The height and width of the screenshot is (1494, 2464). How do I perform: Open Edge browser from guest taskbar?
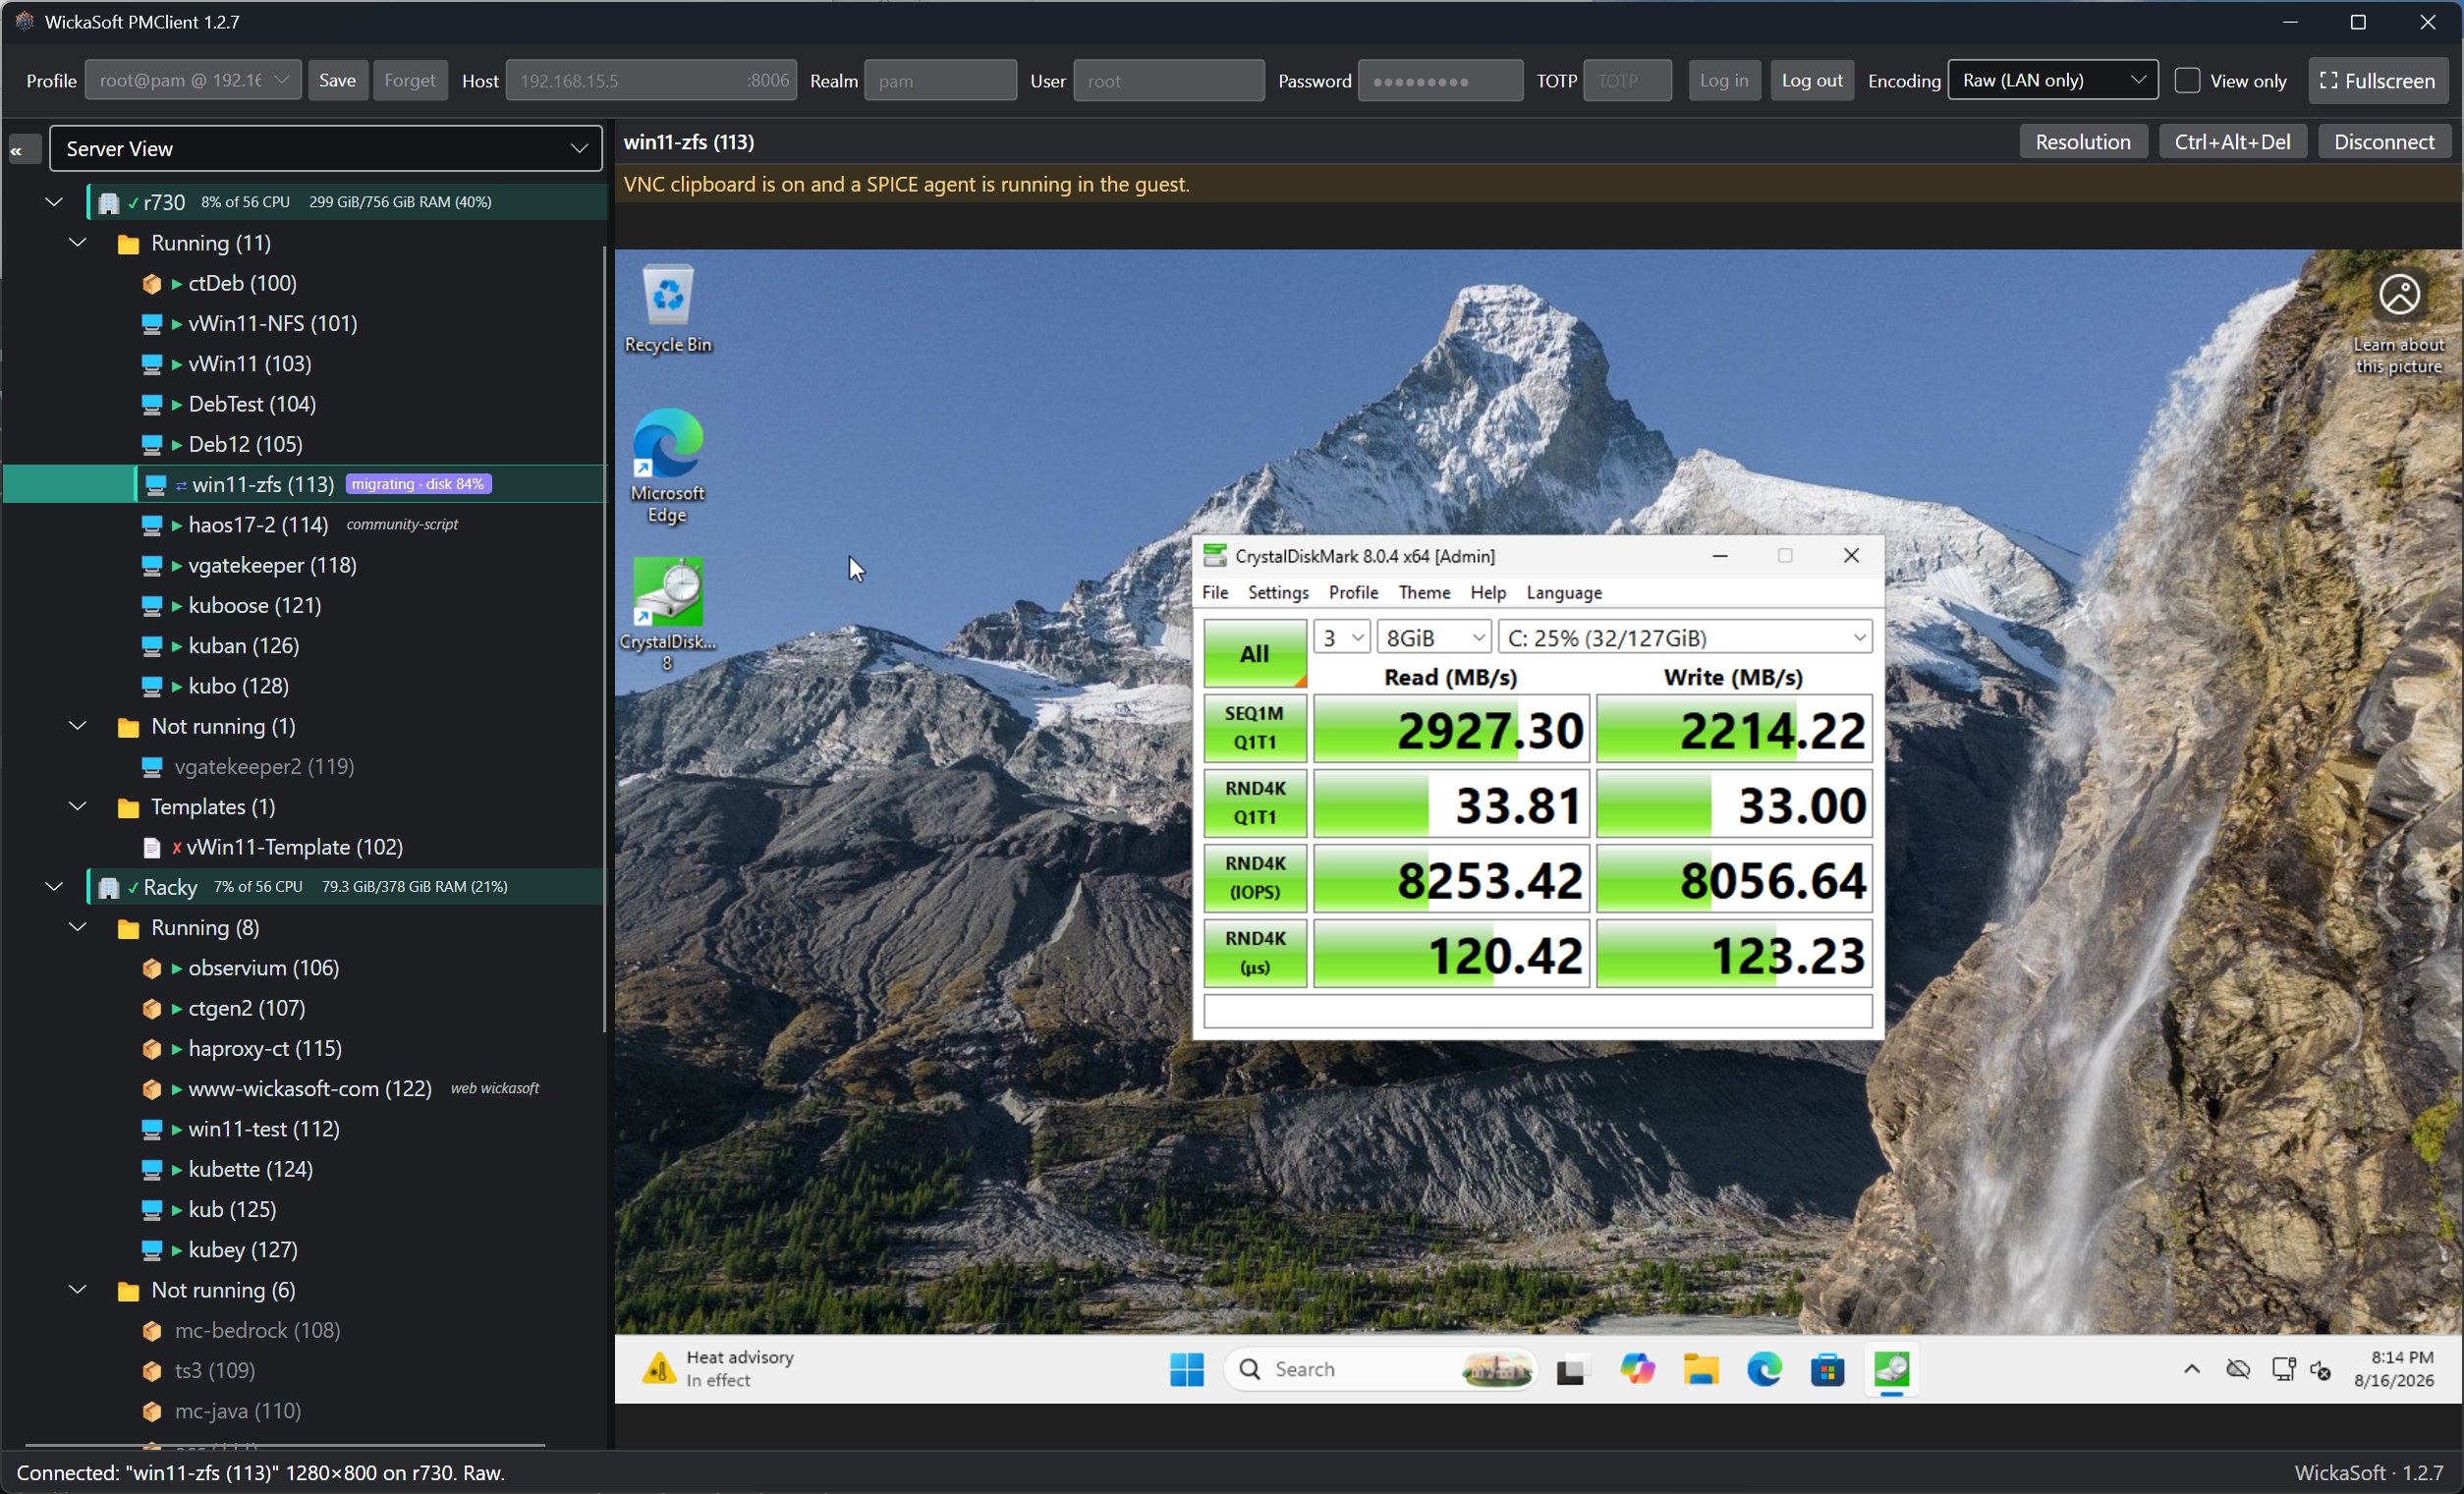click(1764, 1369)
